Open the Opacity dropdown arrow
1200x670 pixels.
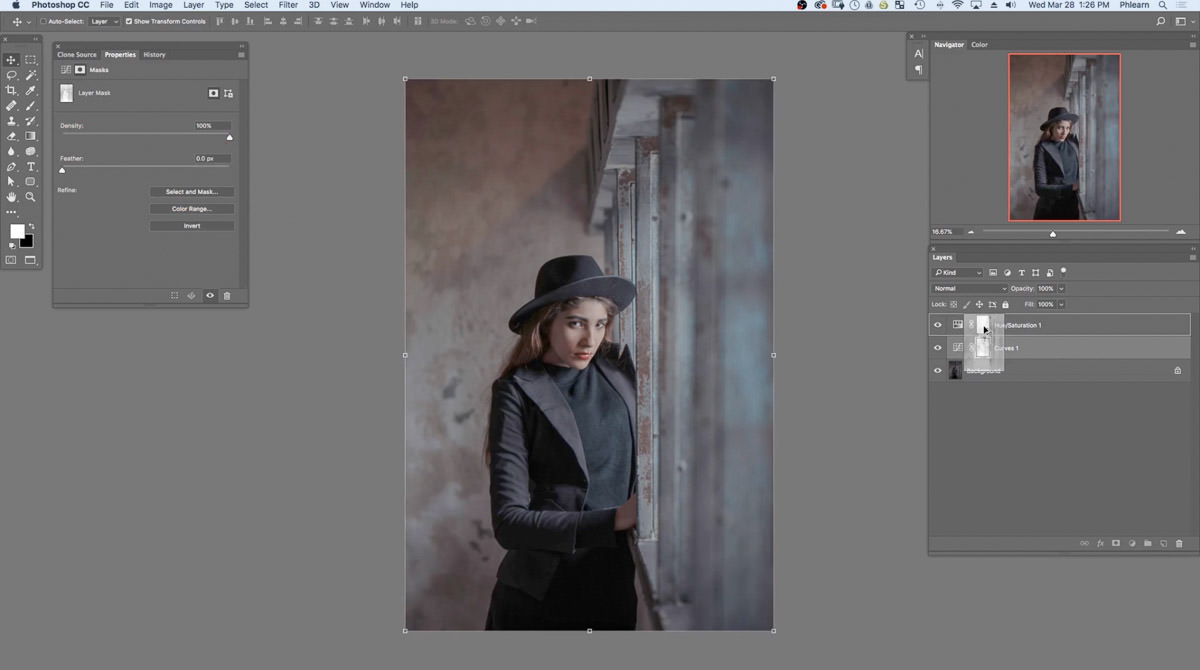pyautogui.click(x=1061, y=289)
